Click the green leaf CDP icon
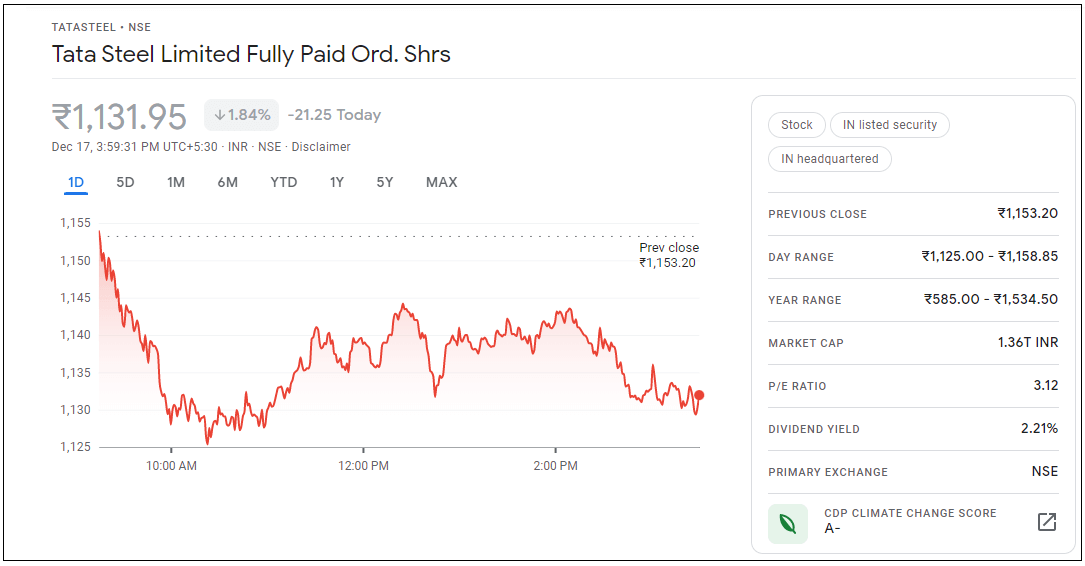Image resolution: width=1085 pixels, height=566 pixels. tap(788, 523)
